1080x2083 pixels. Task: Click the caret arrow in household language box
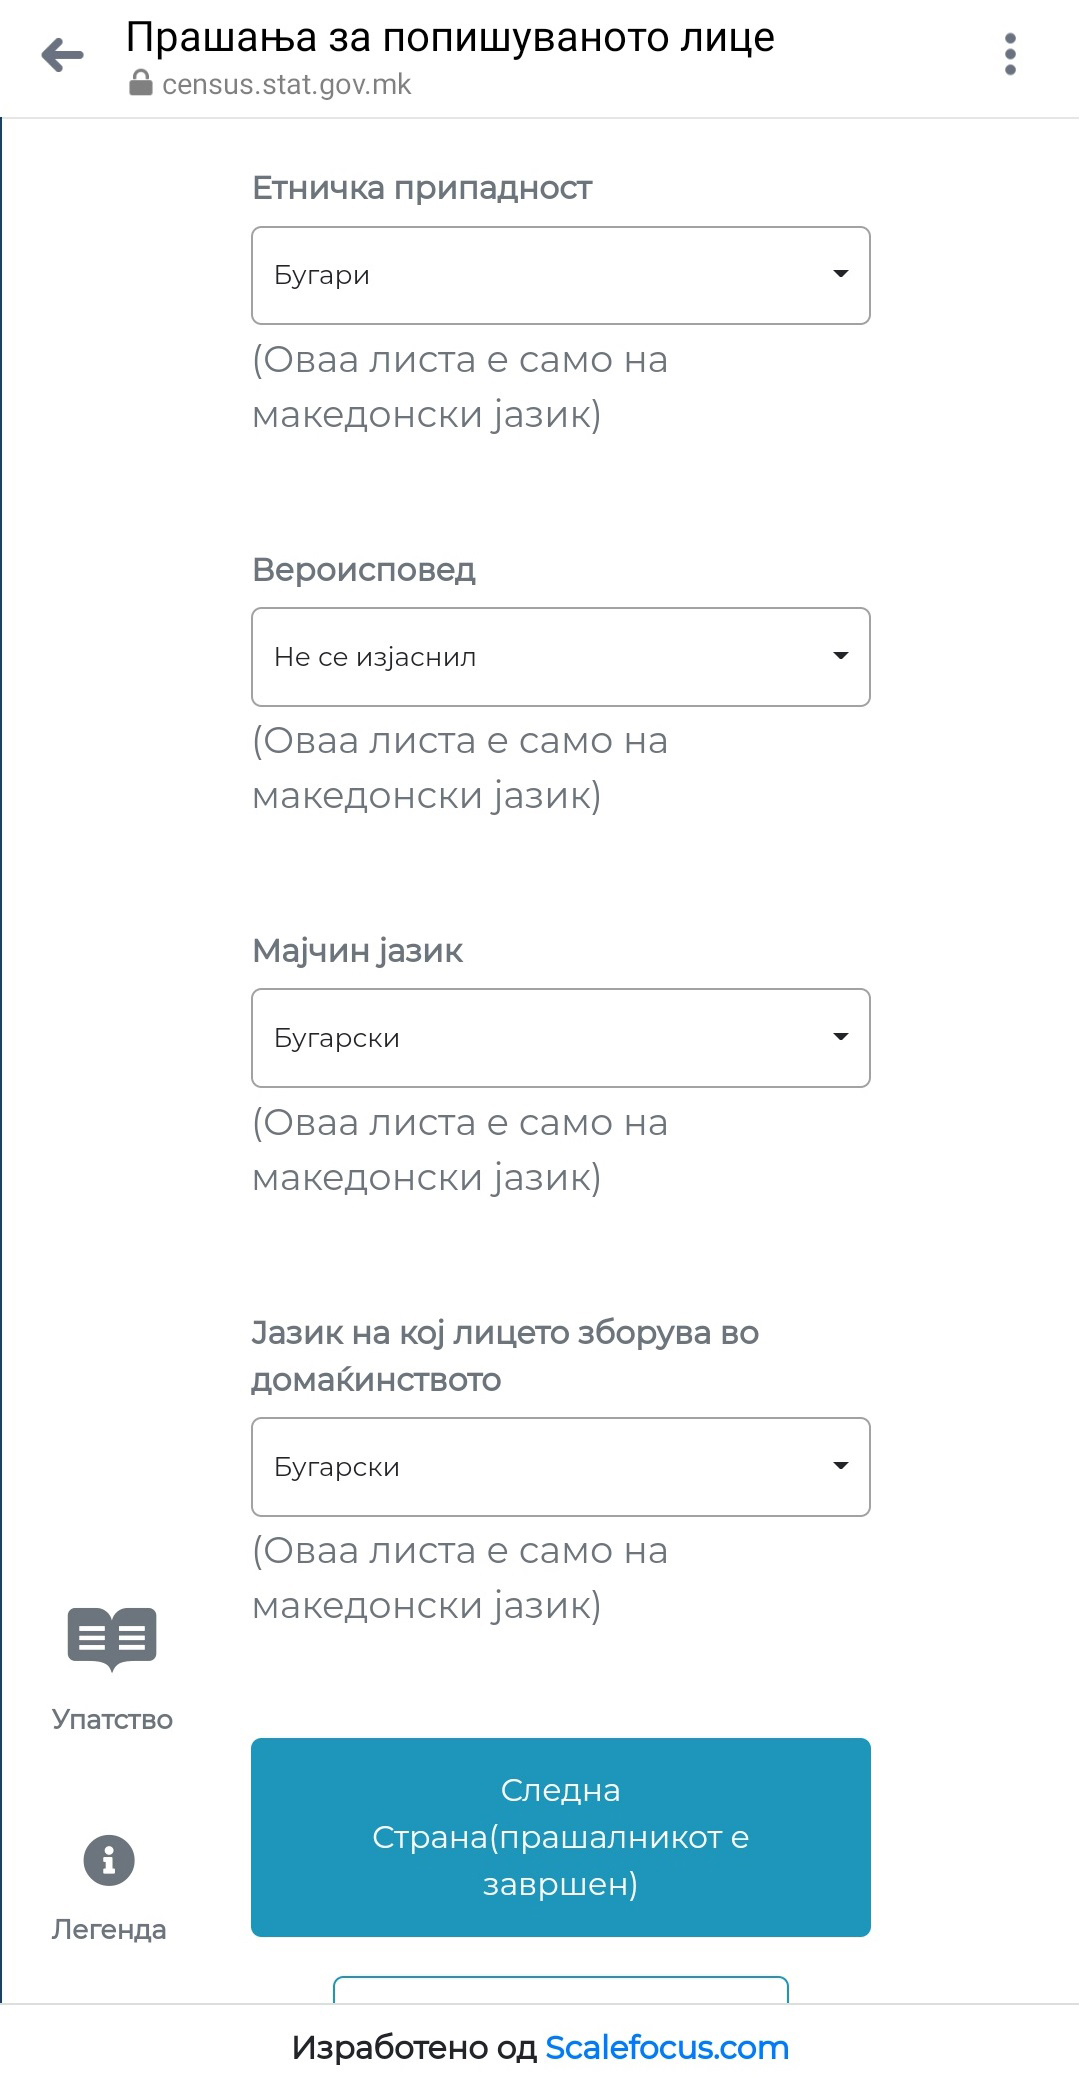point(841,1466)
